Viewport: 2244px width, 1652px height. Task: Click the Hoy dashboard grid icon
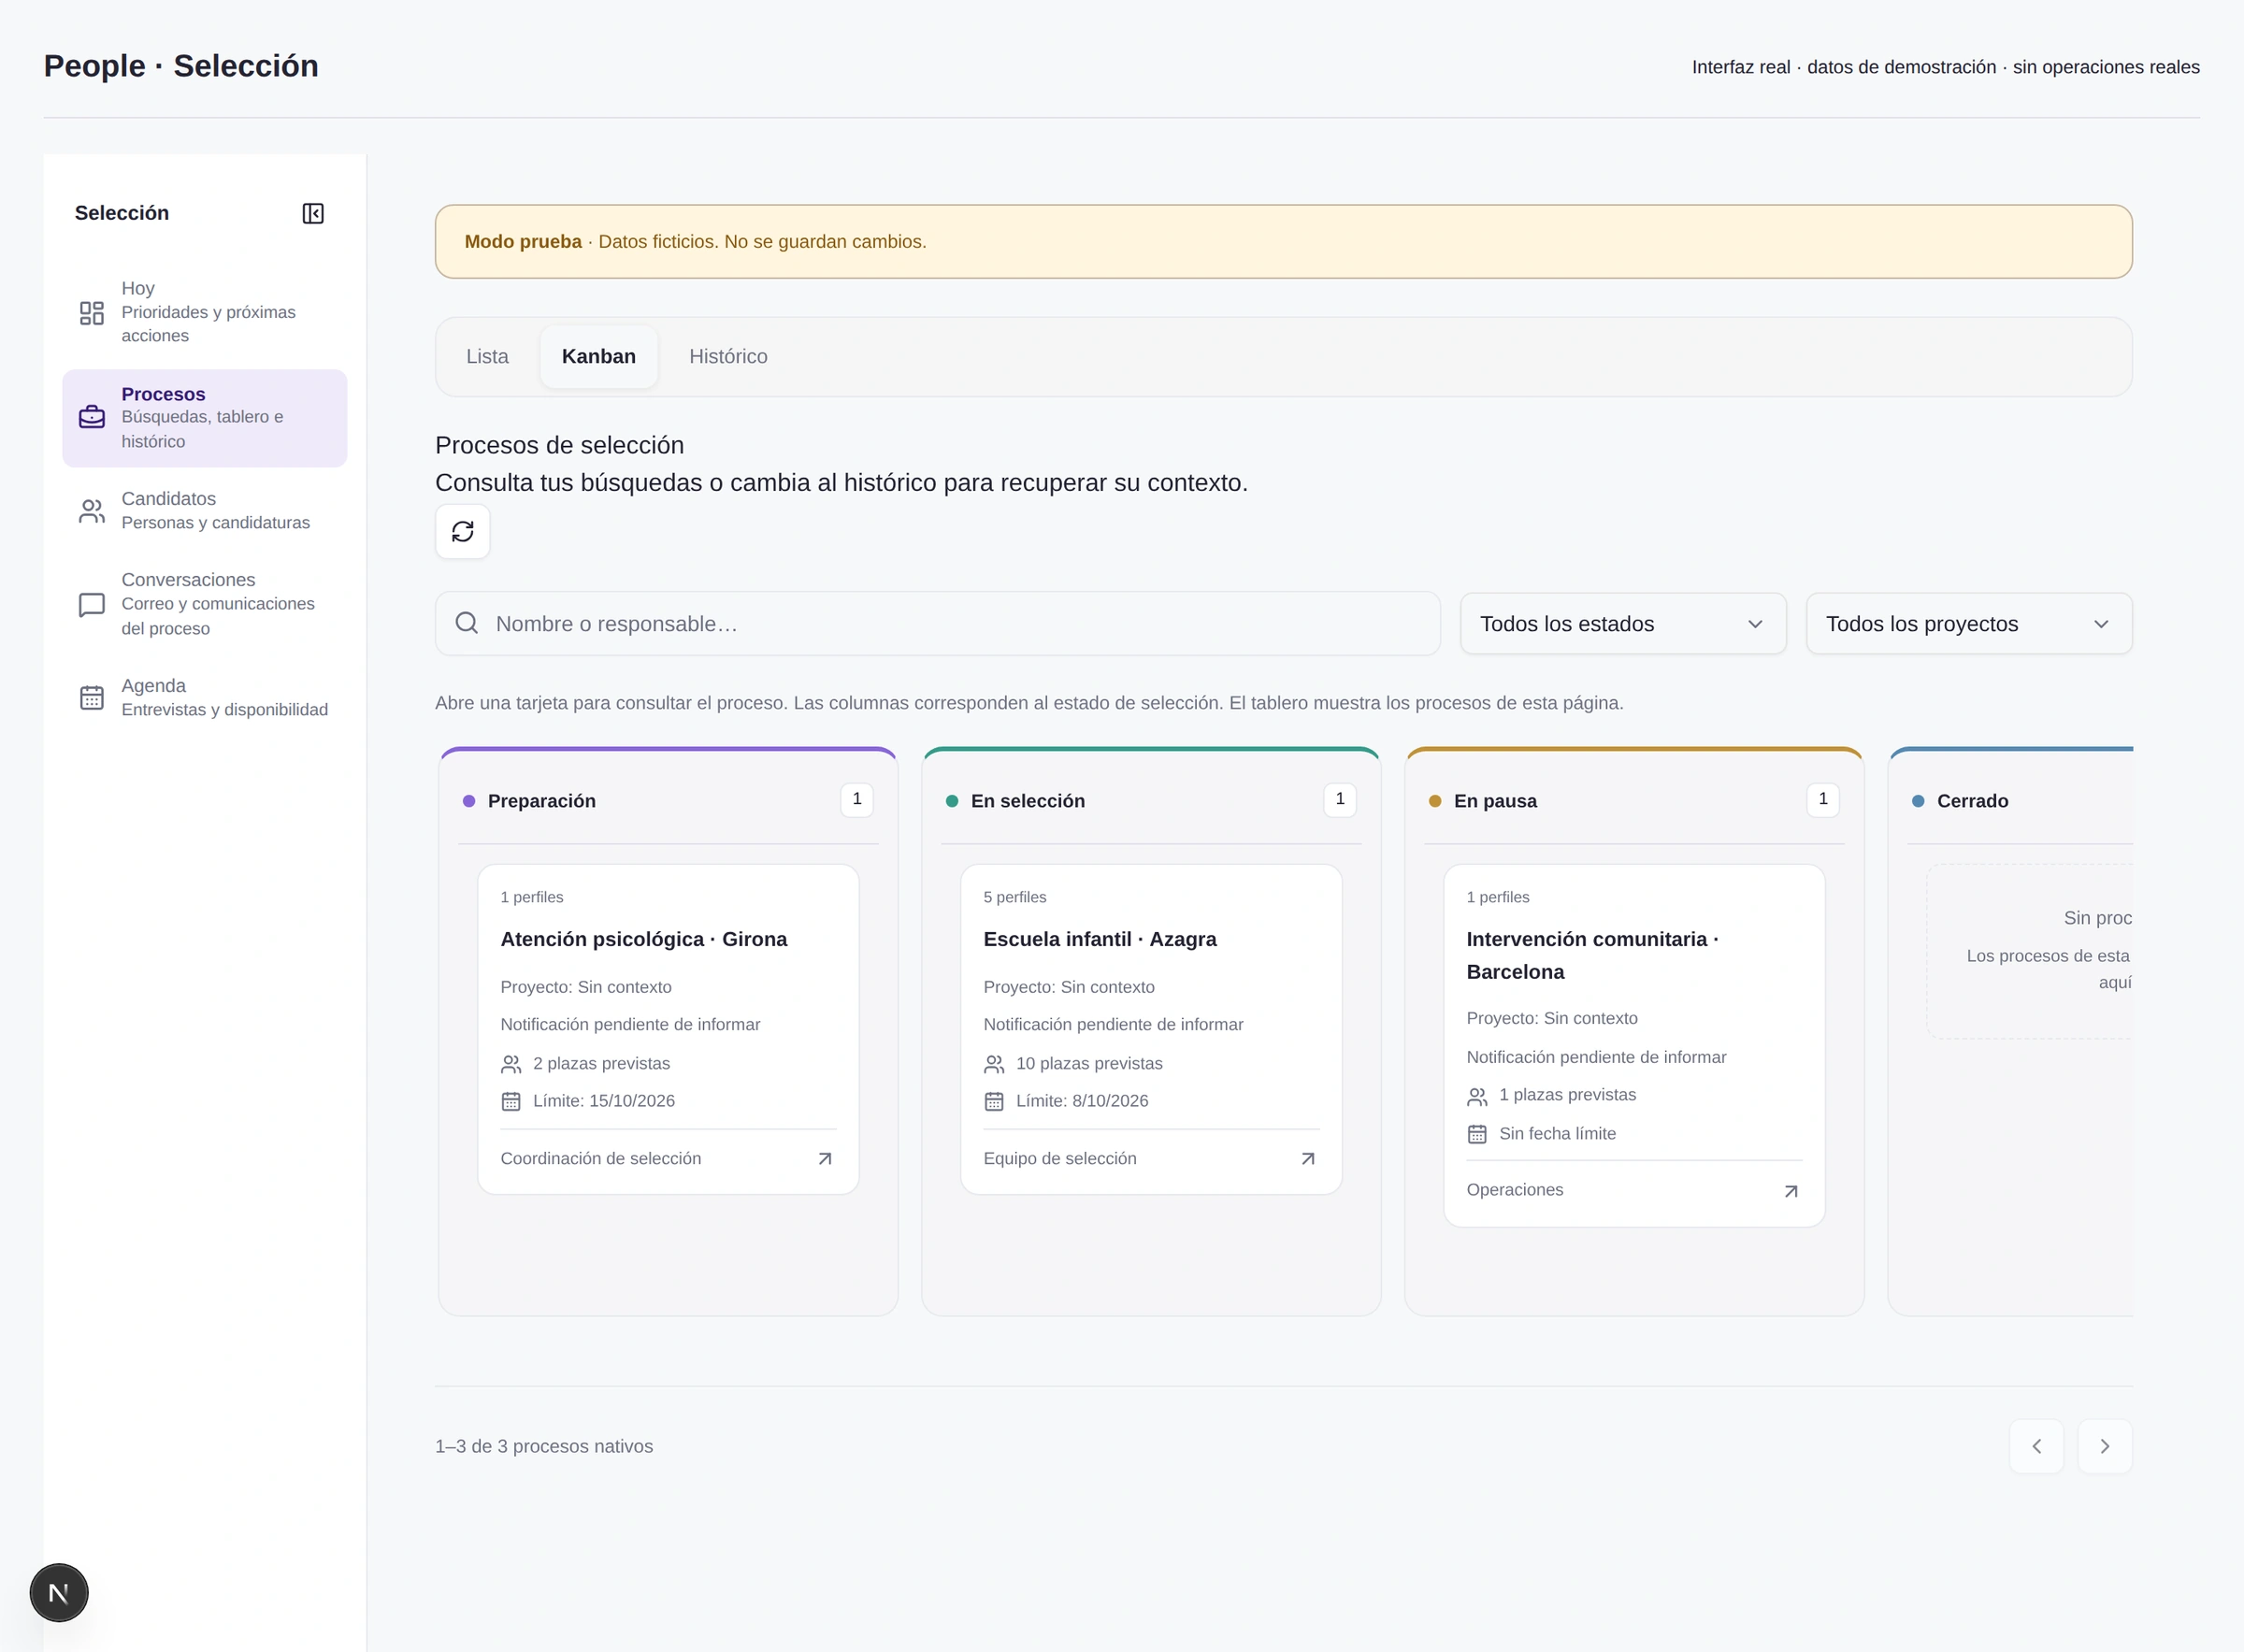coord(92,313)
